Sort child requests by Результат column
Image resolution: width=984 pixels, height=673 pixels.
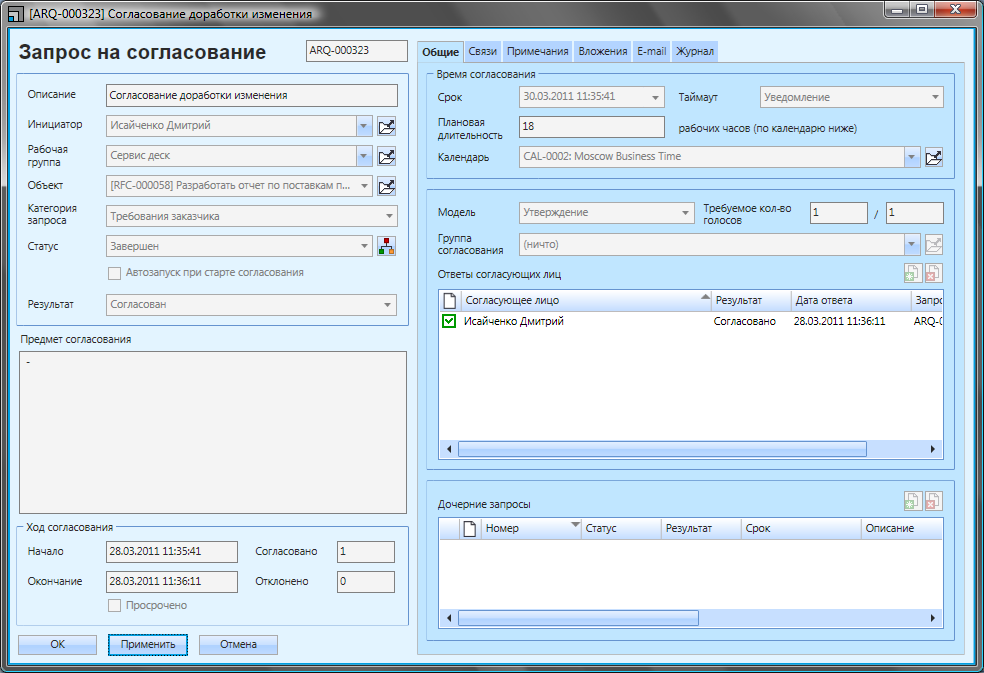point(702,529)
